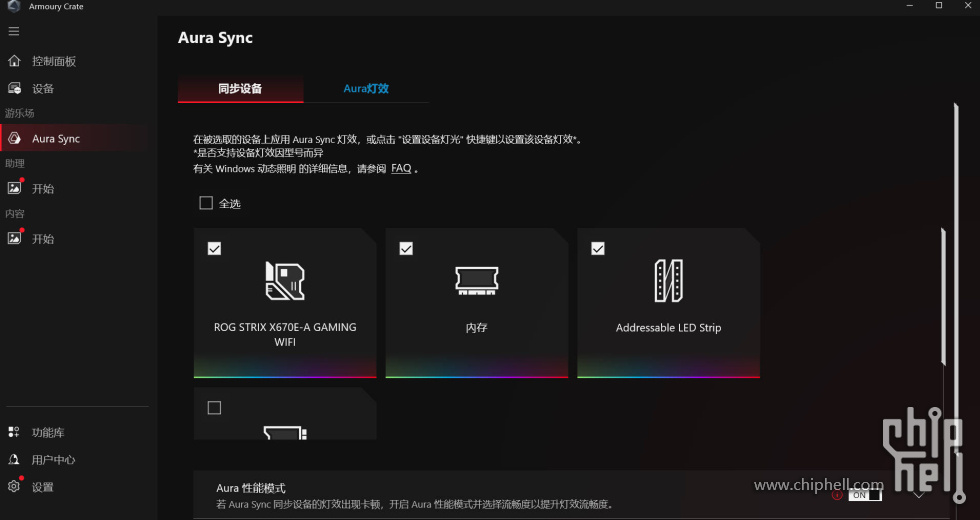The width and height of the screenshot is (980, 520).
Task: Open the FAQ link
Action: pos(401,168)
